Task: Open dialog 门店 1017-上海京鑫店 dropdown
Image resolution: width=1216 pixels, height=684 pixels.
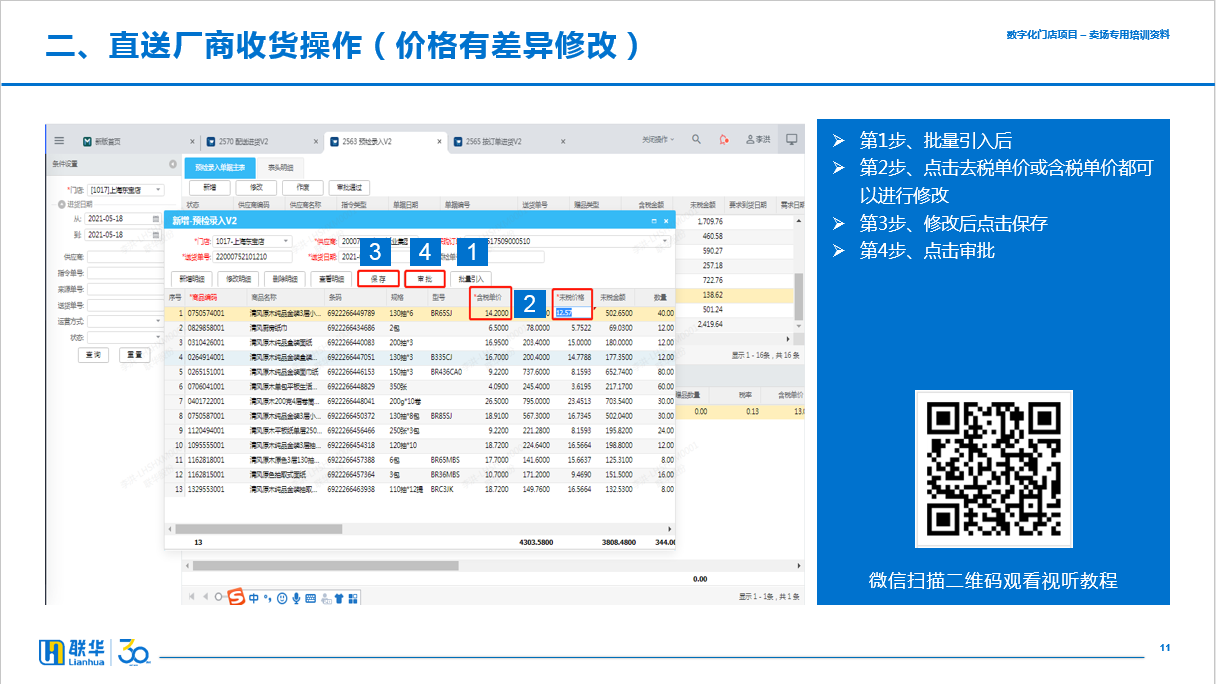Action: tap(287, 241)
